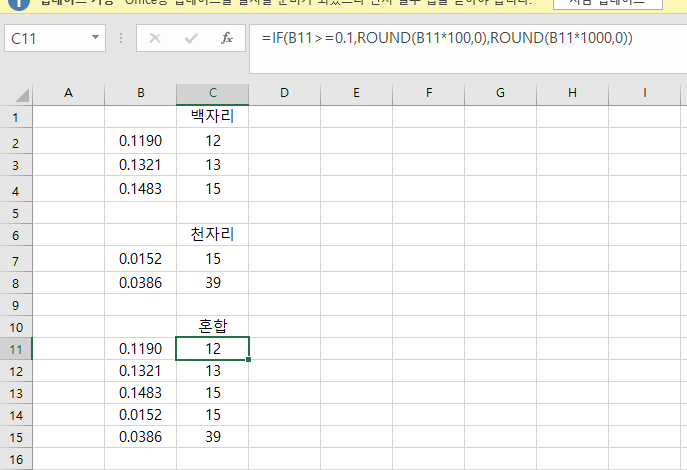Viewport: 687px width, 470px height.
Task: Click the Name Box showing C11
Action: [55, 38]
